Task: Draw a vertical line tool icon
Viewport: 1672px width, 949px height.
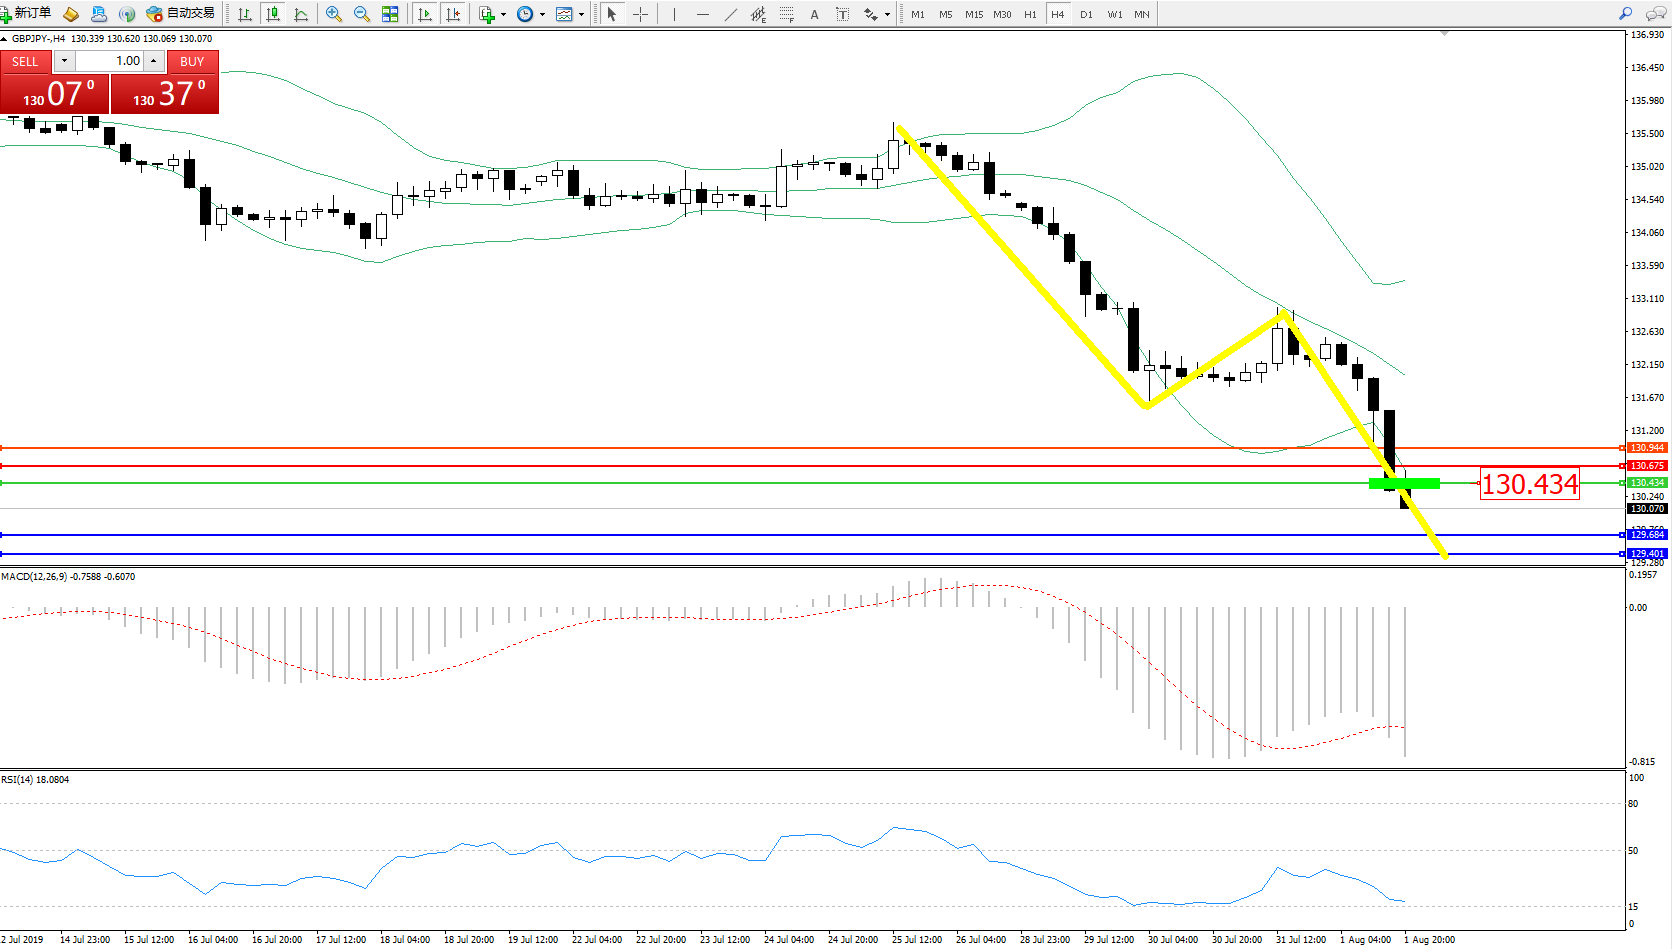Action: point(675,14)
